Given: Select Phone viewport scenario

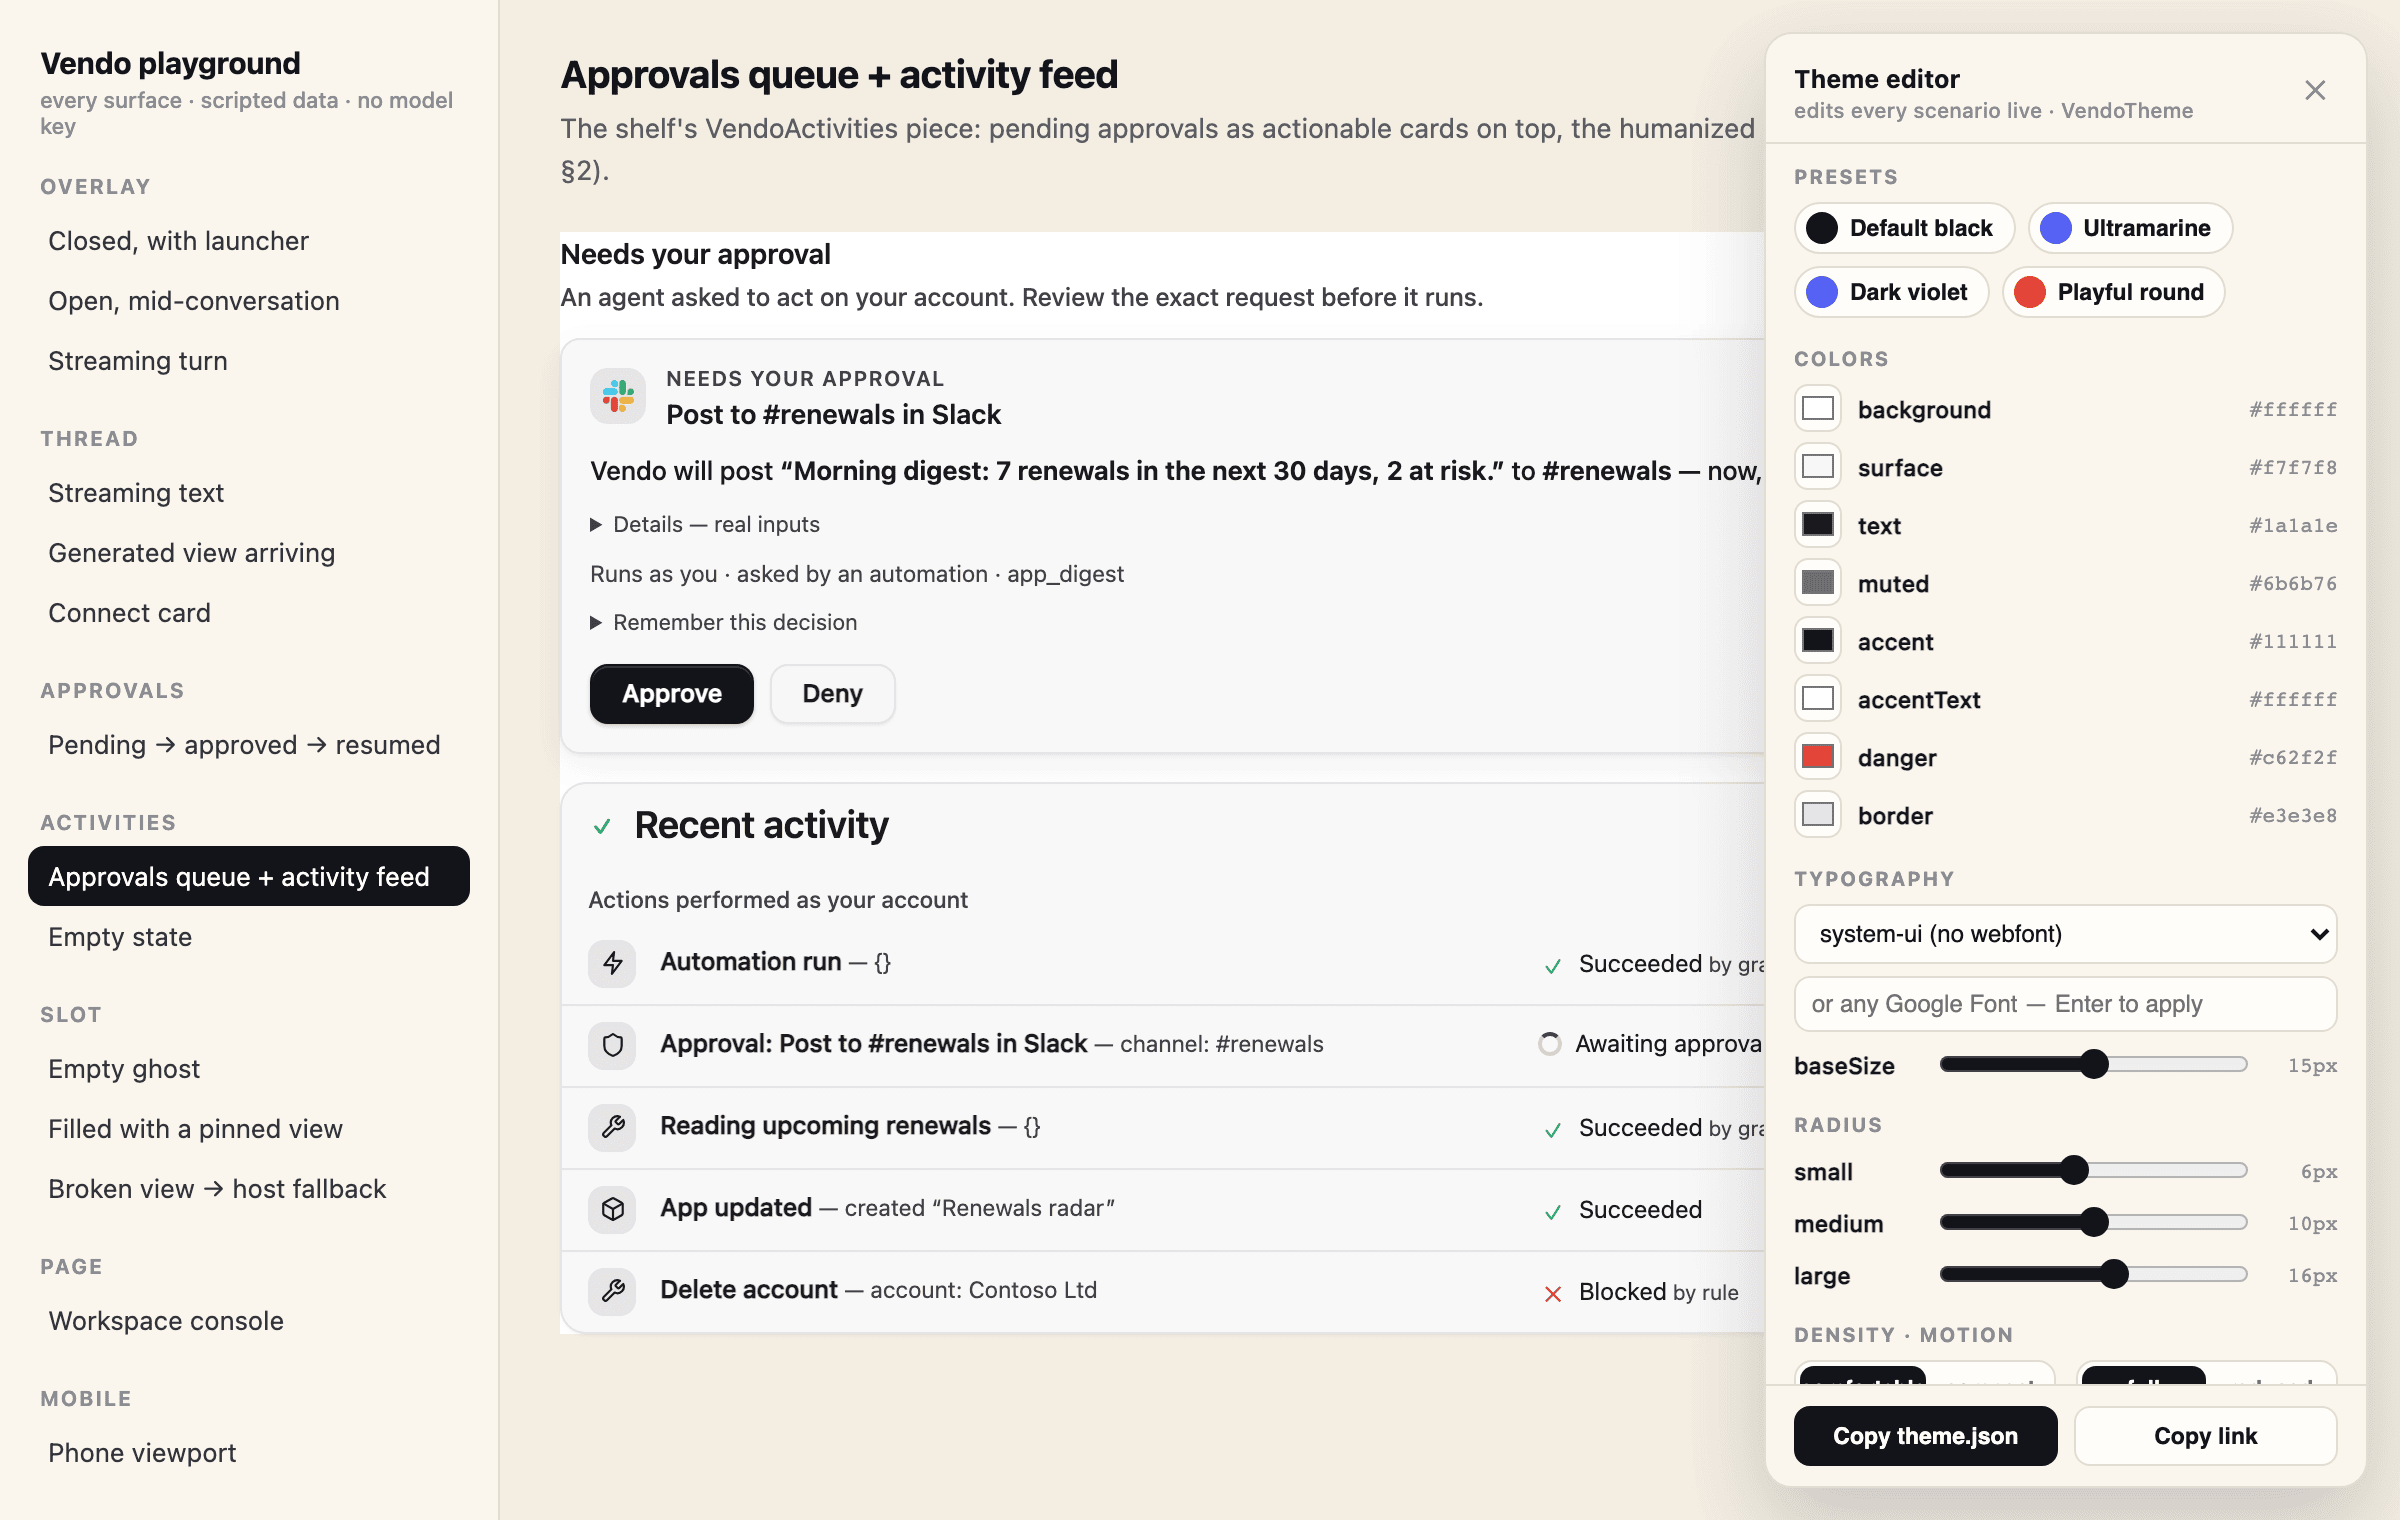Looking at the screenshot, I should [249, 1453].
